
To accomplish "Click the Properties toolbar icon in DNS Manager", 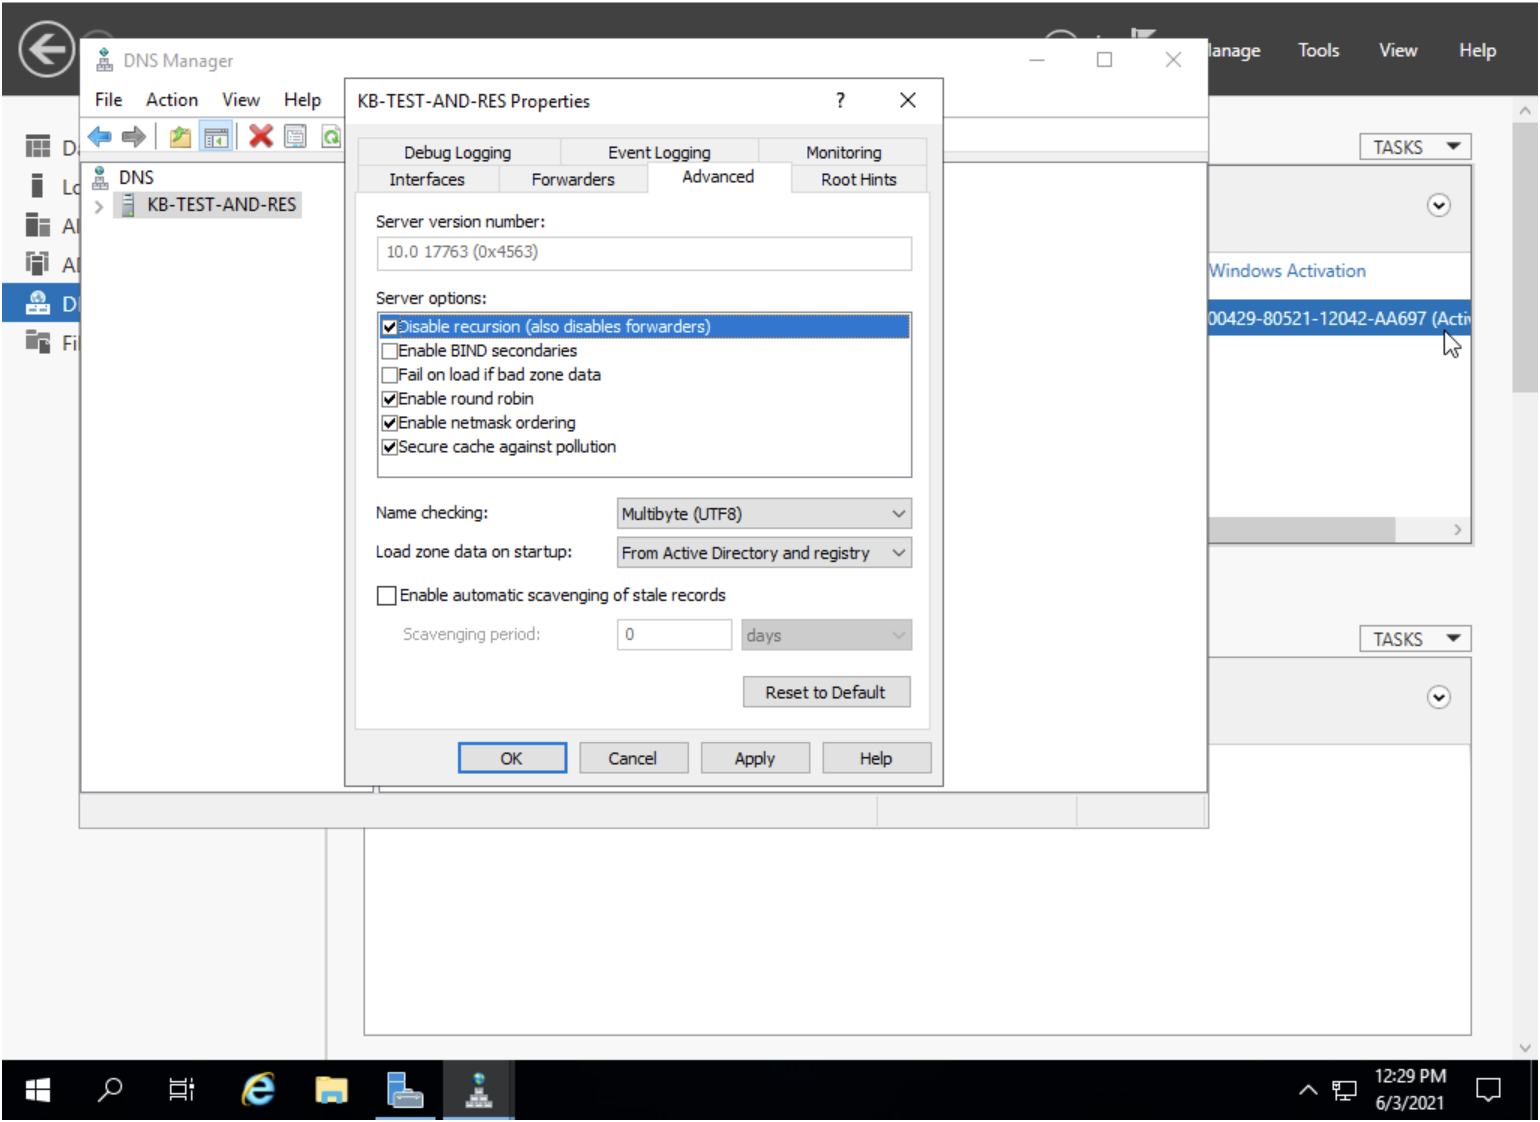I will click(295, 136).
